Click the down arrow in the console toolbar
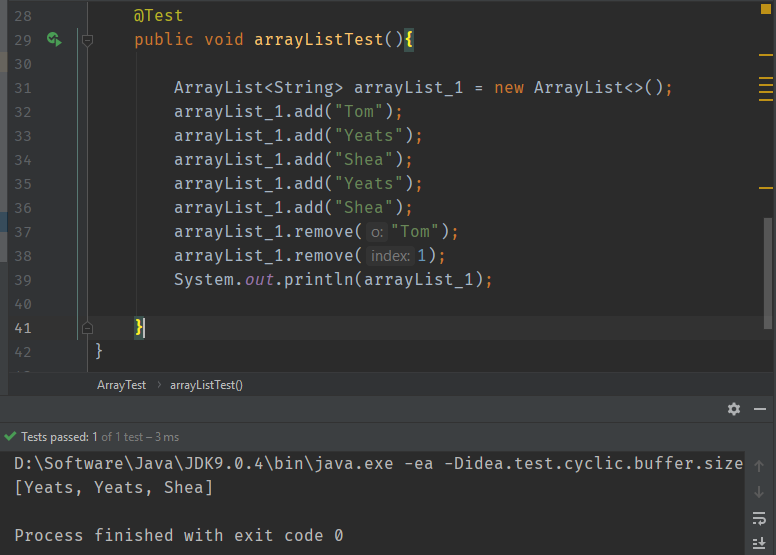Screen dimensions: 776x555 pyautogui.click(x=759, y=492)
